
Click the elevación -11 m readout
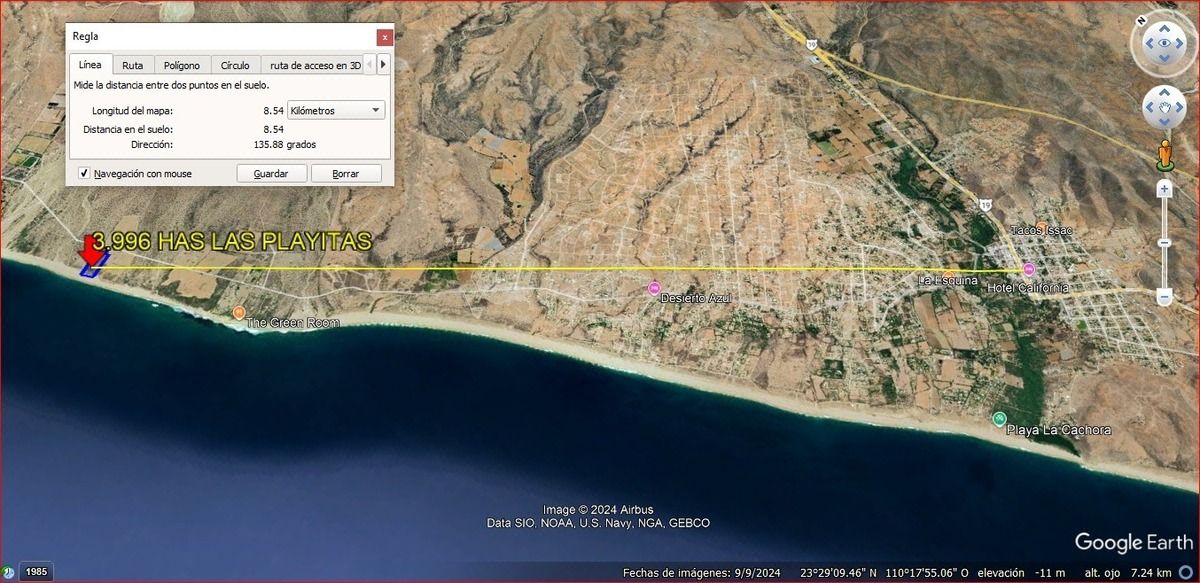click(1021, 573)
